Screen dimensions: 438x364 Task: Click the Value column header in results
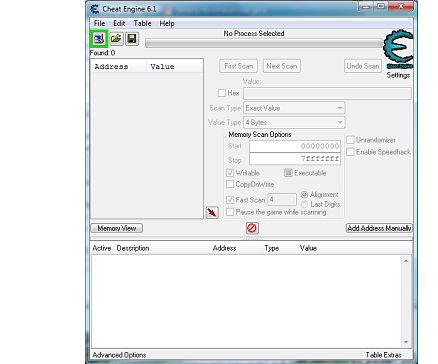pos(175,66)
